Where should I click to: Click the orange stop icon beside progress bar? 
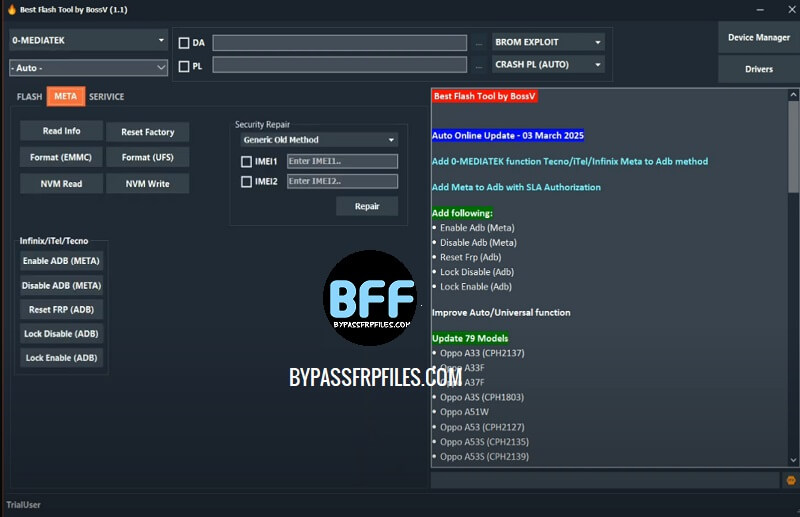point(791,480)
